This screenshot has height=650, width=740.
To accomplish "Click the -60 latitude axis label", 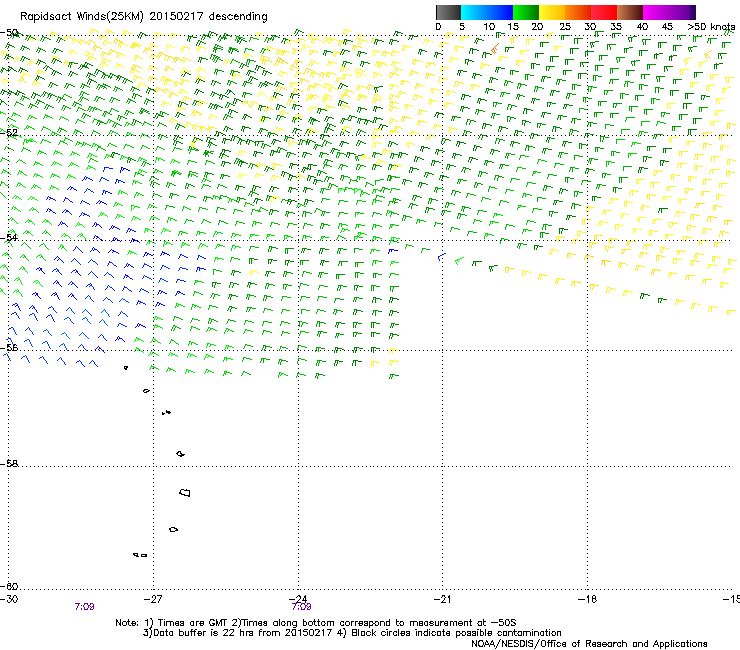I will tap(9, 586).
